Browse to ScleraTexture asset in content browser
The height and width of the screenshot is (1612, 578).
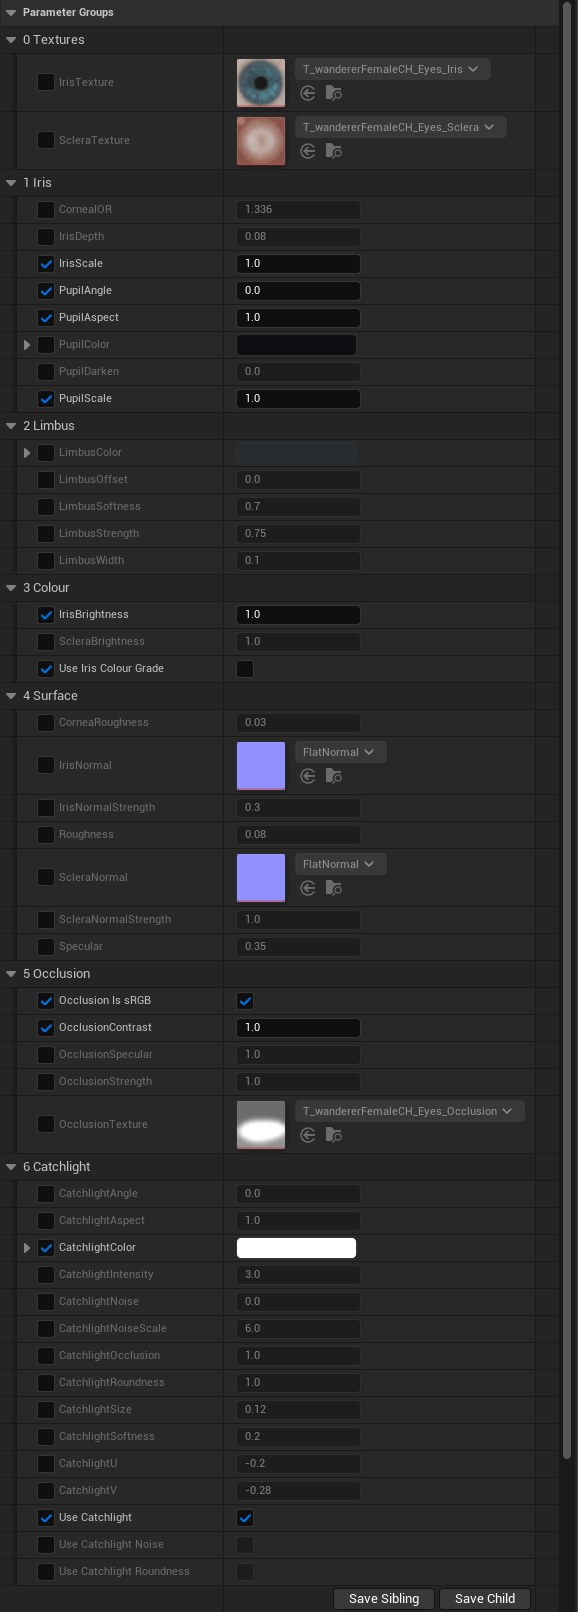[x=334, y=151]
